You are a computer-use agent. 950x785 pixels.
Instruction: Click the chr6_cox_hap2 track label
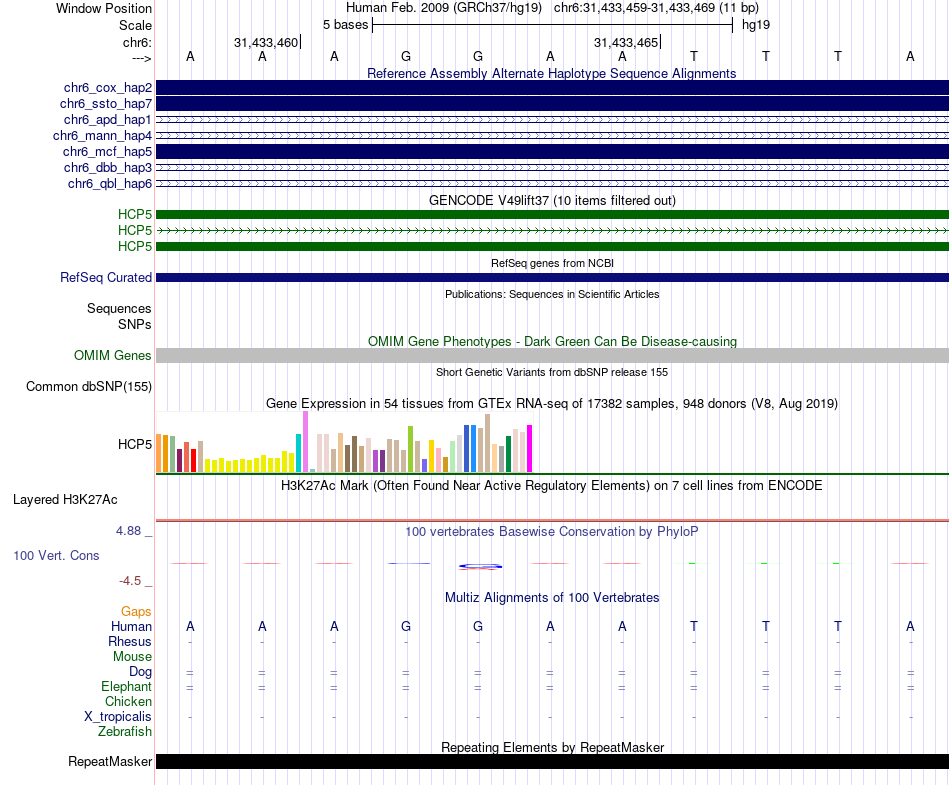[x=108, y=88]
